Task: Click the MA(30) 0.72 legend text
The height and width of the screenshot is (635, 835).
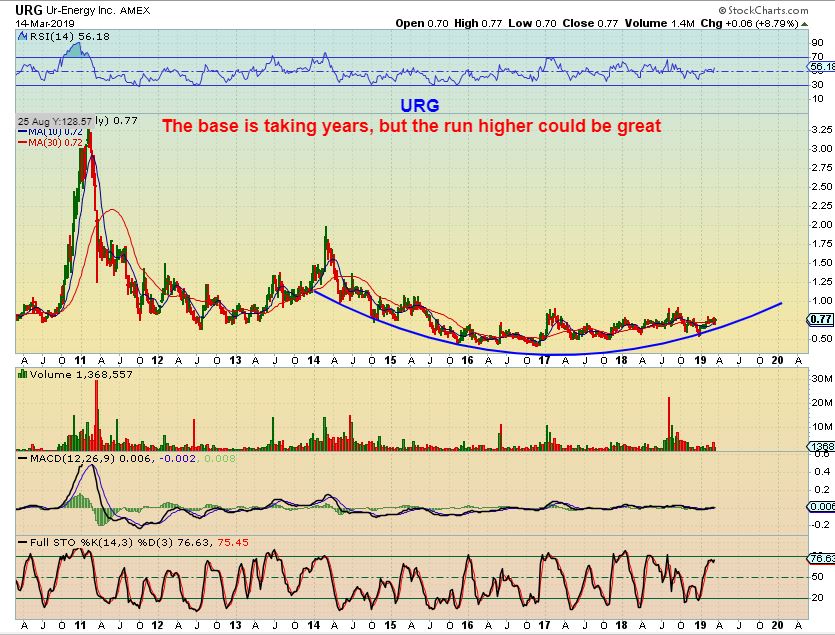Action: coord(55,142)
